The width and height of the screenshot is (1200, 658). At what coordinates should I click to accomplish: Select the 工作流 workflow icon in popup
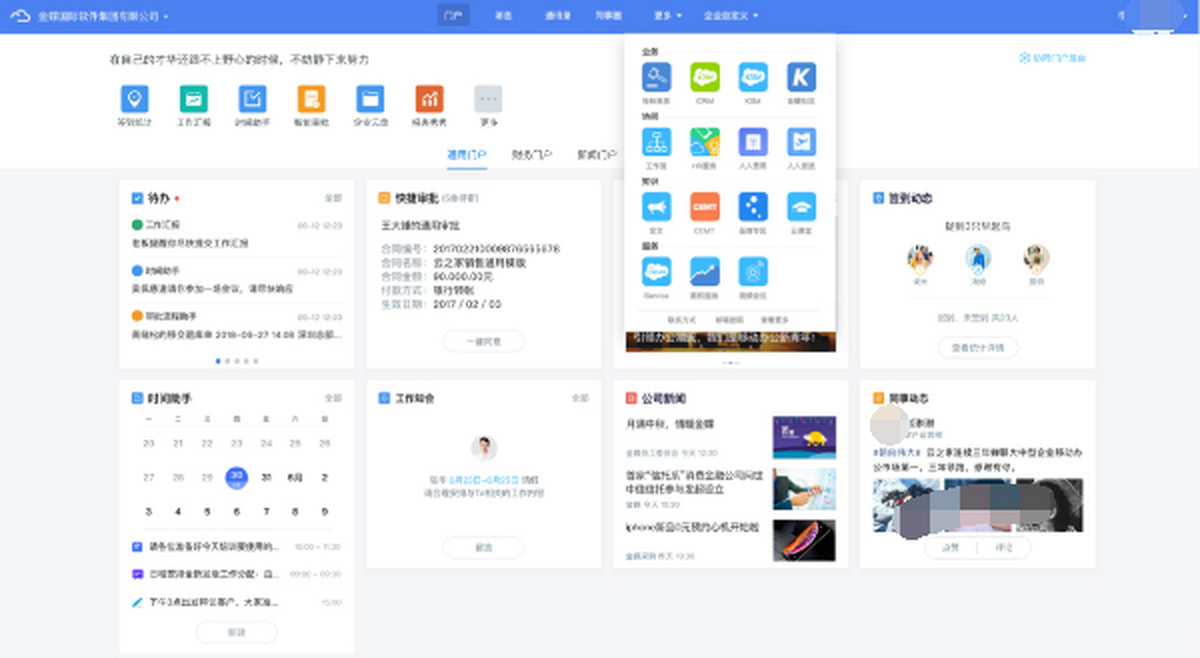click(x=656, y=142)
